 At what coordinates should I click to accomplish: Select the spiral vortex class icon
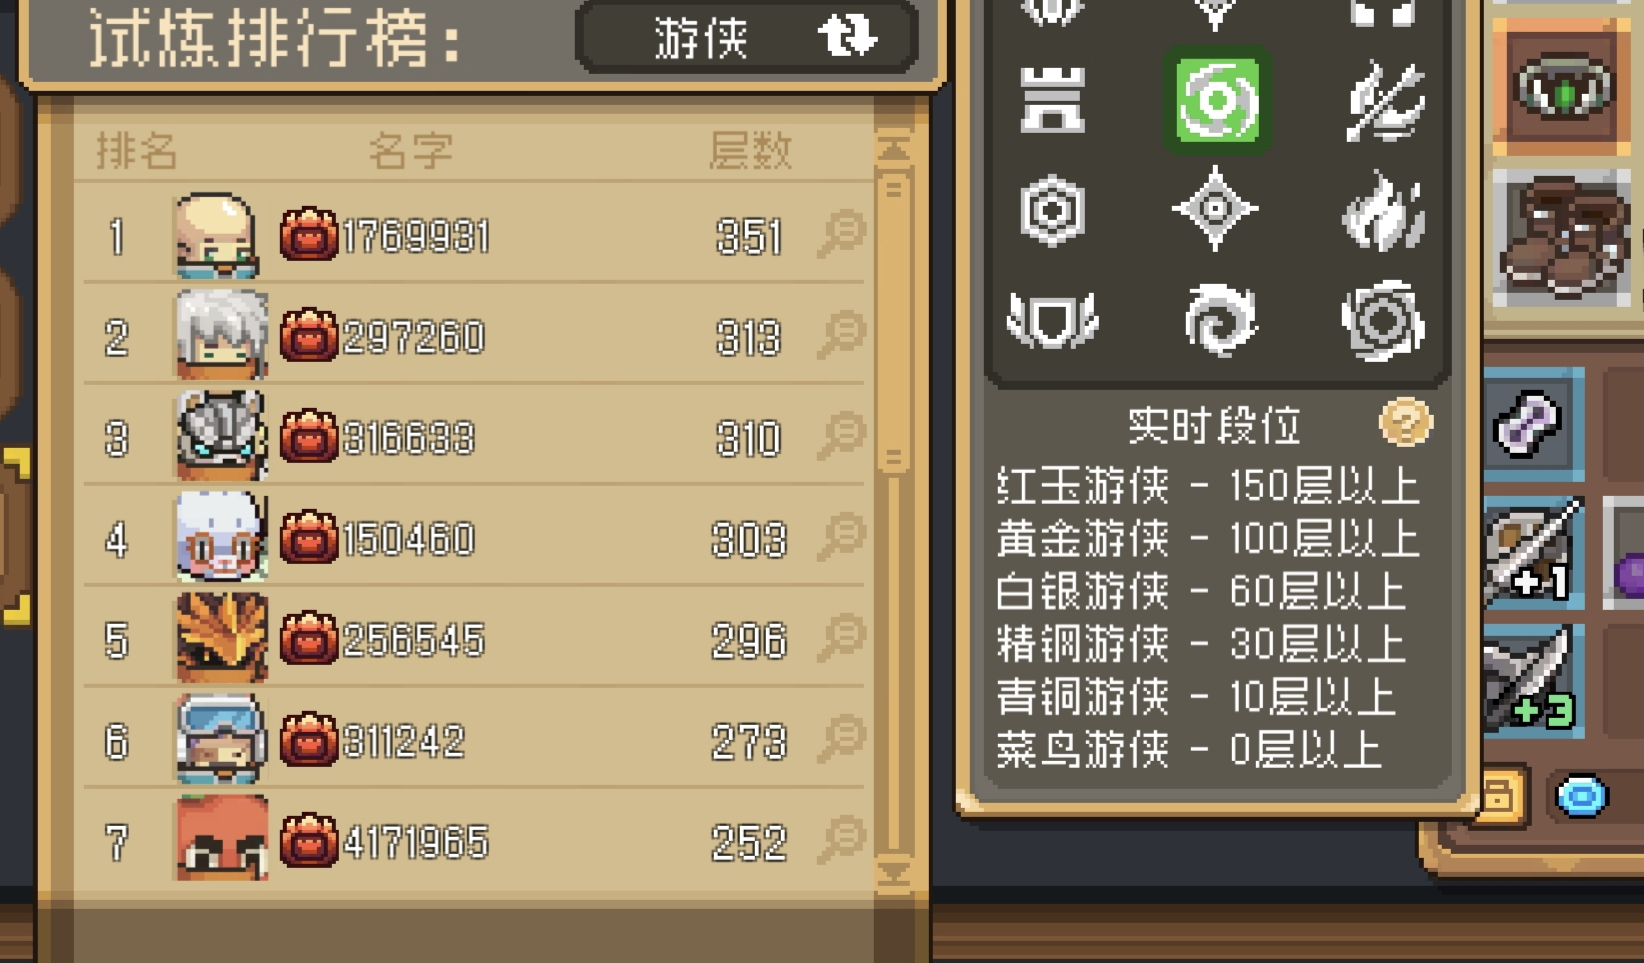pyautogui.click(x=1217, y=320)
